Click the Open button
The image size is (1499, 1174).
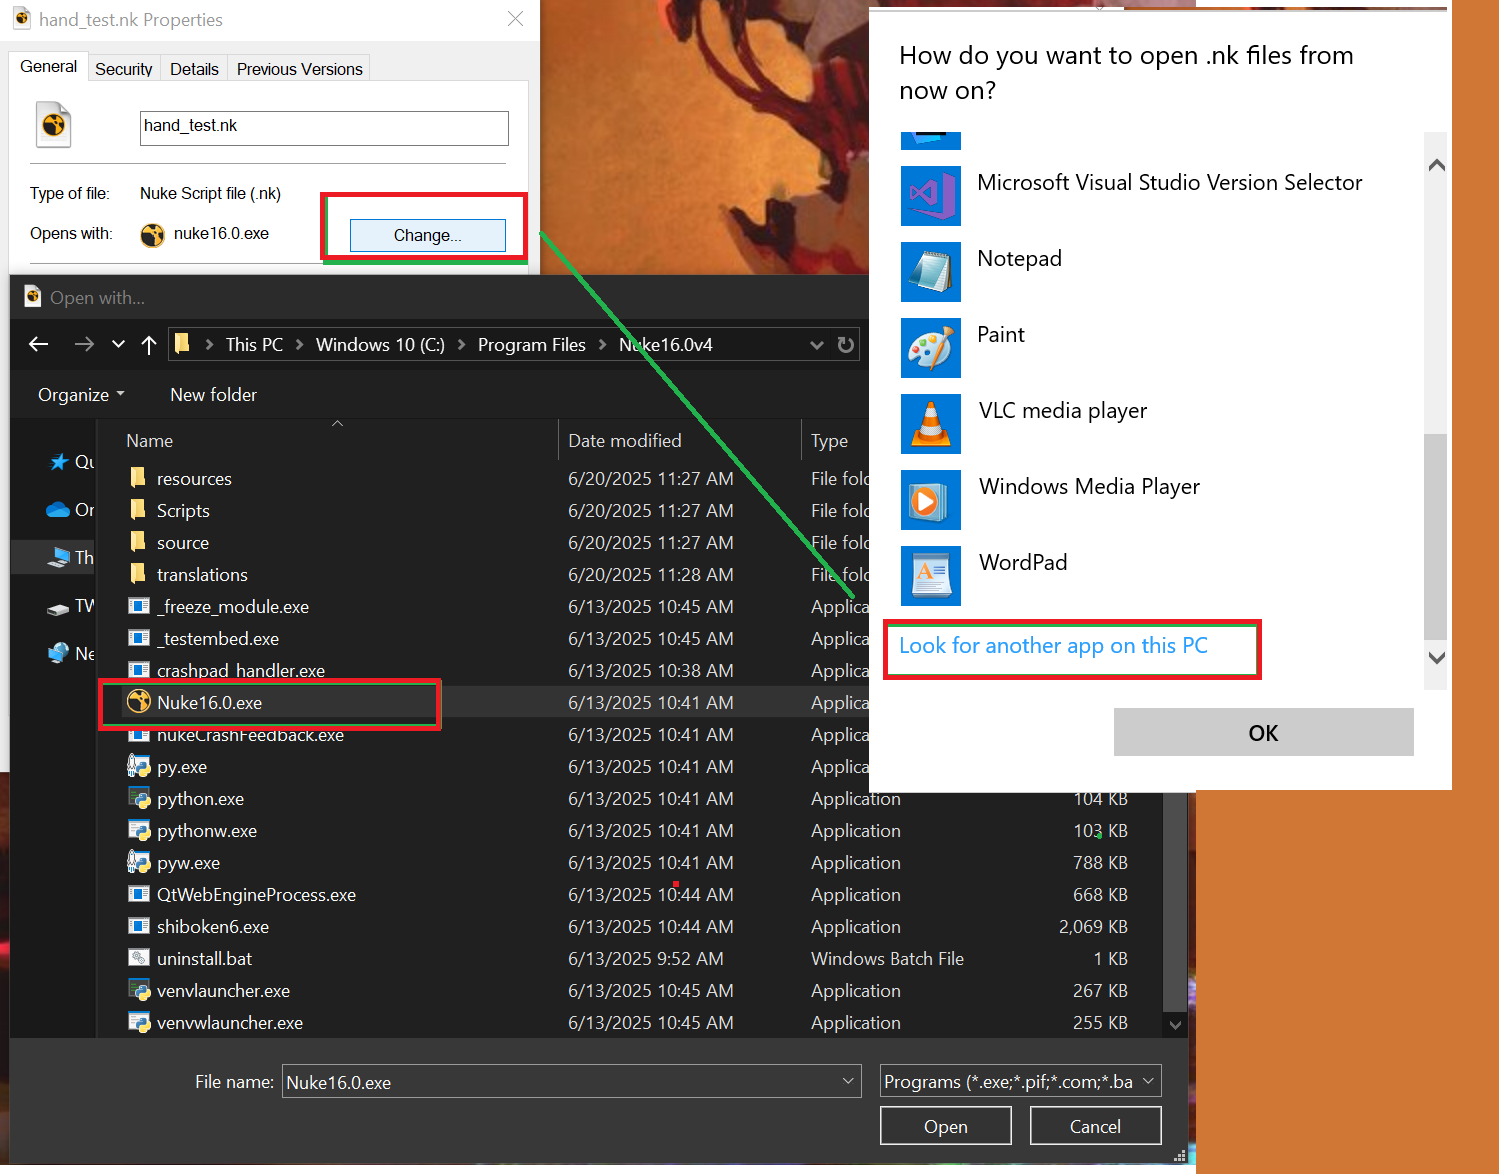[x=945, y=1127]
